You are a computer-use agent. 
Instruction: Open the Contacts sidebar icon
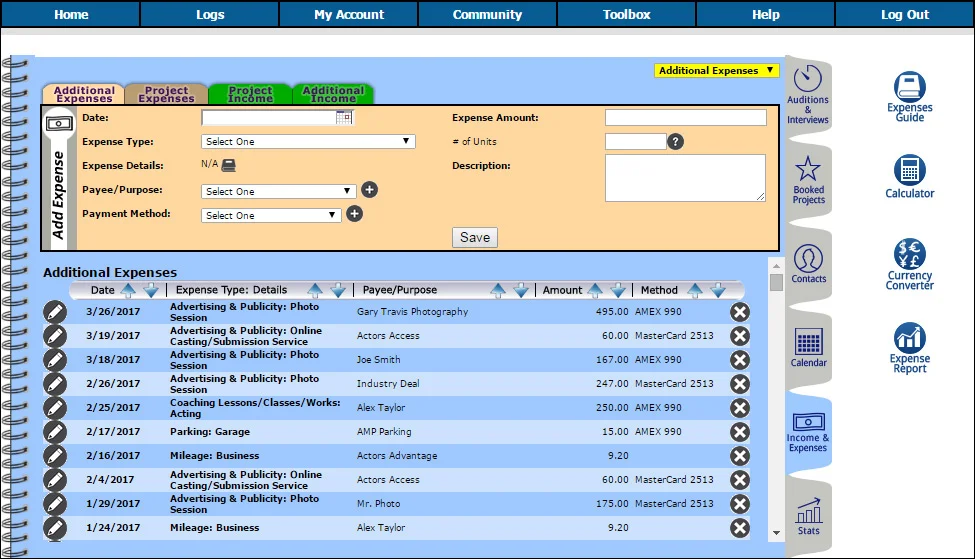808,264
